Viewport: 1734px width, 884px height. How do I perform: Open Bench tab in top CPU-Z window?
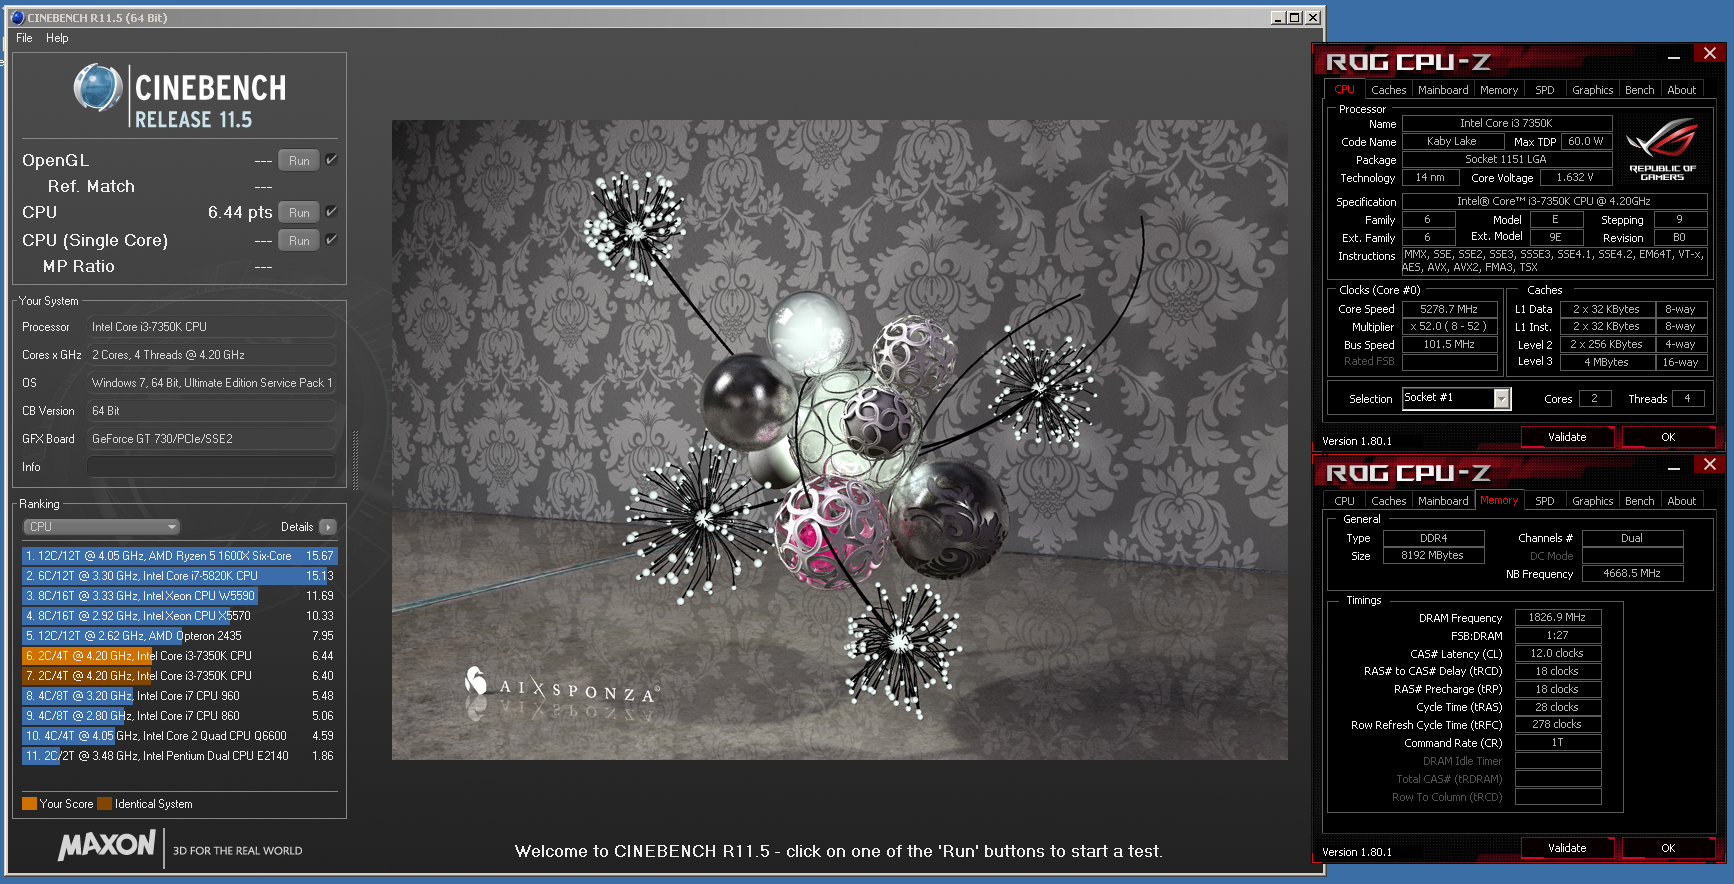coord(1639,90)
